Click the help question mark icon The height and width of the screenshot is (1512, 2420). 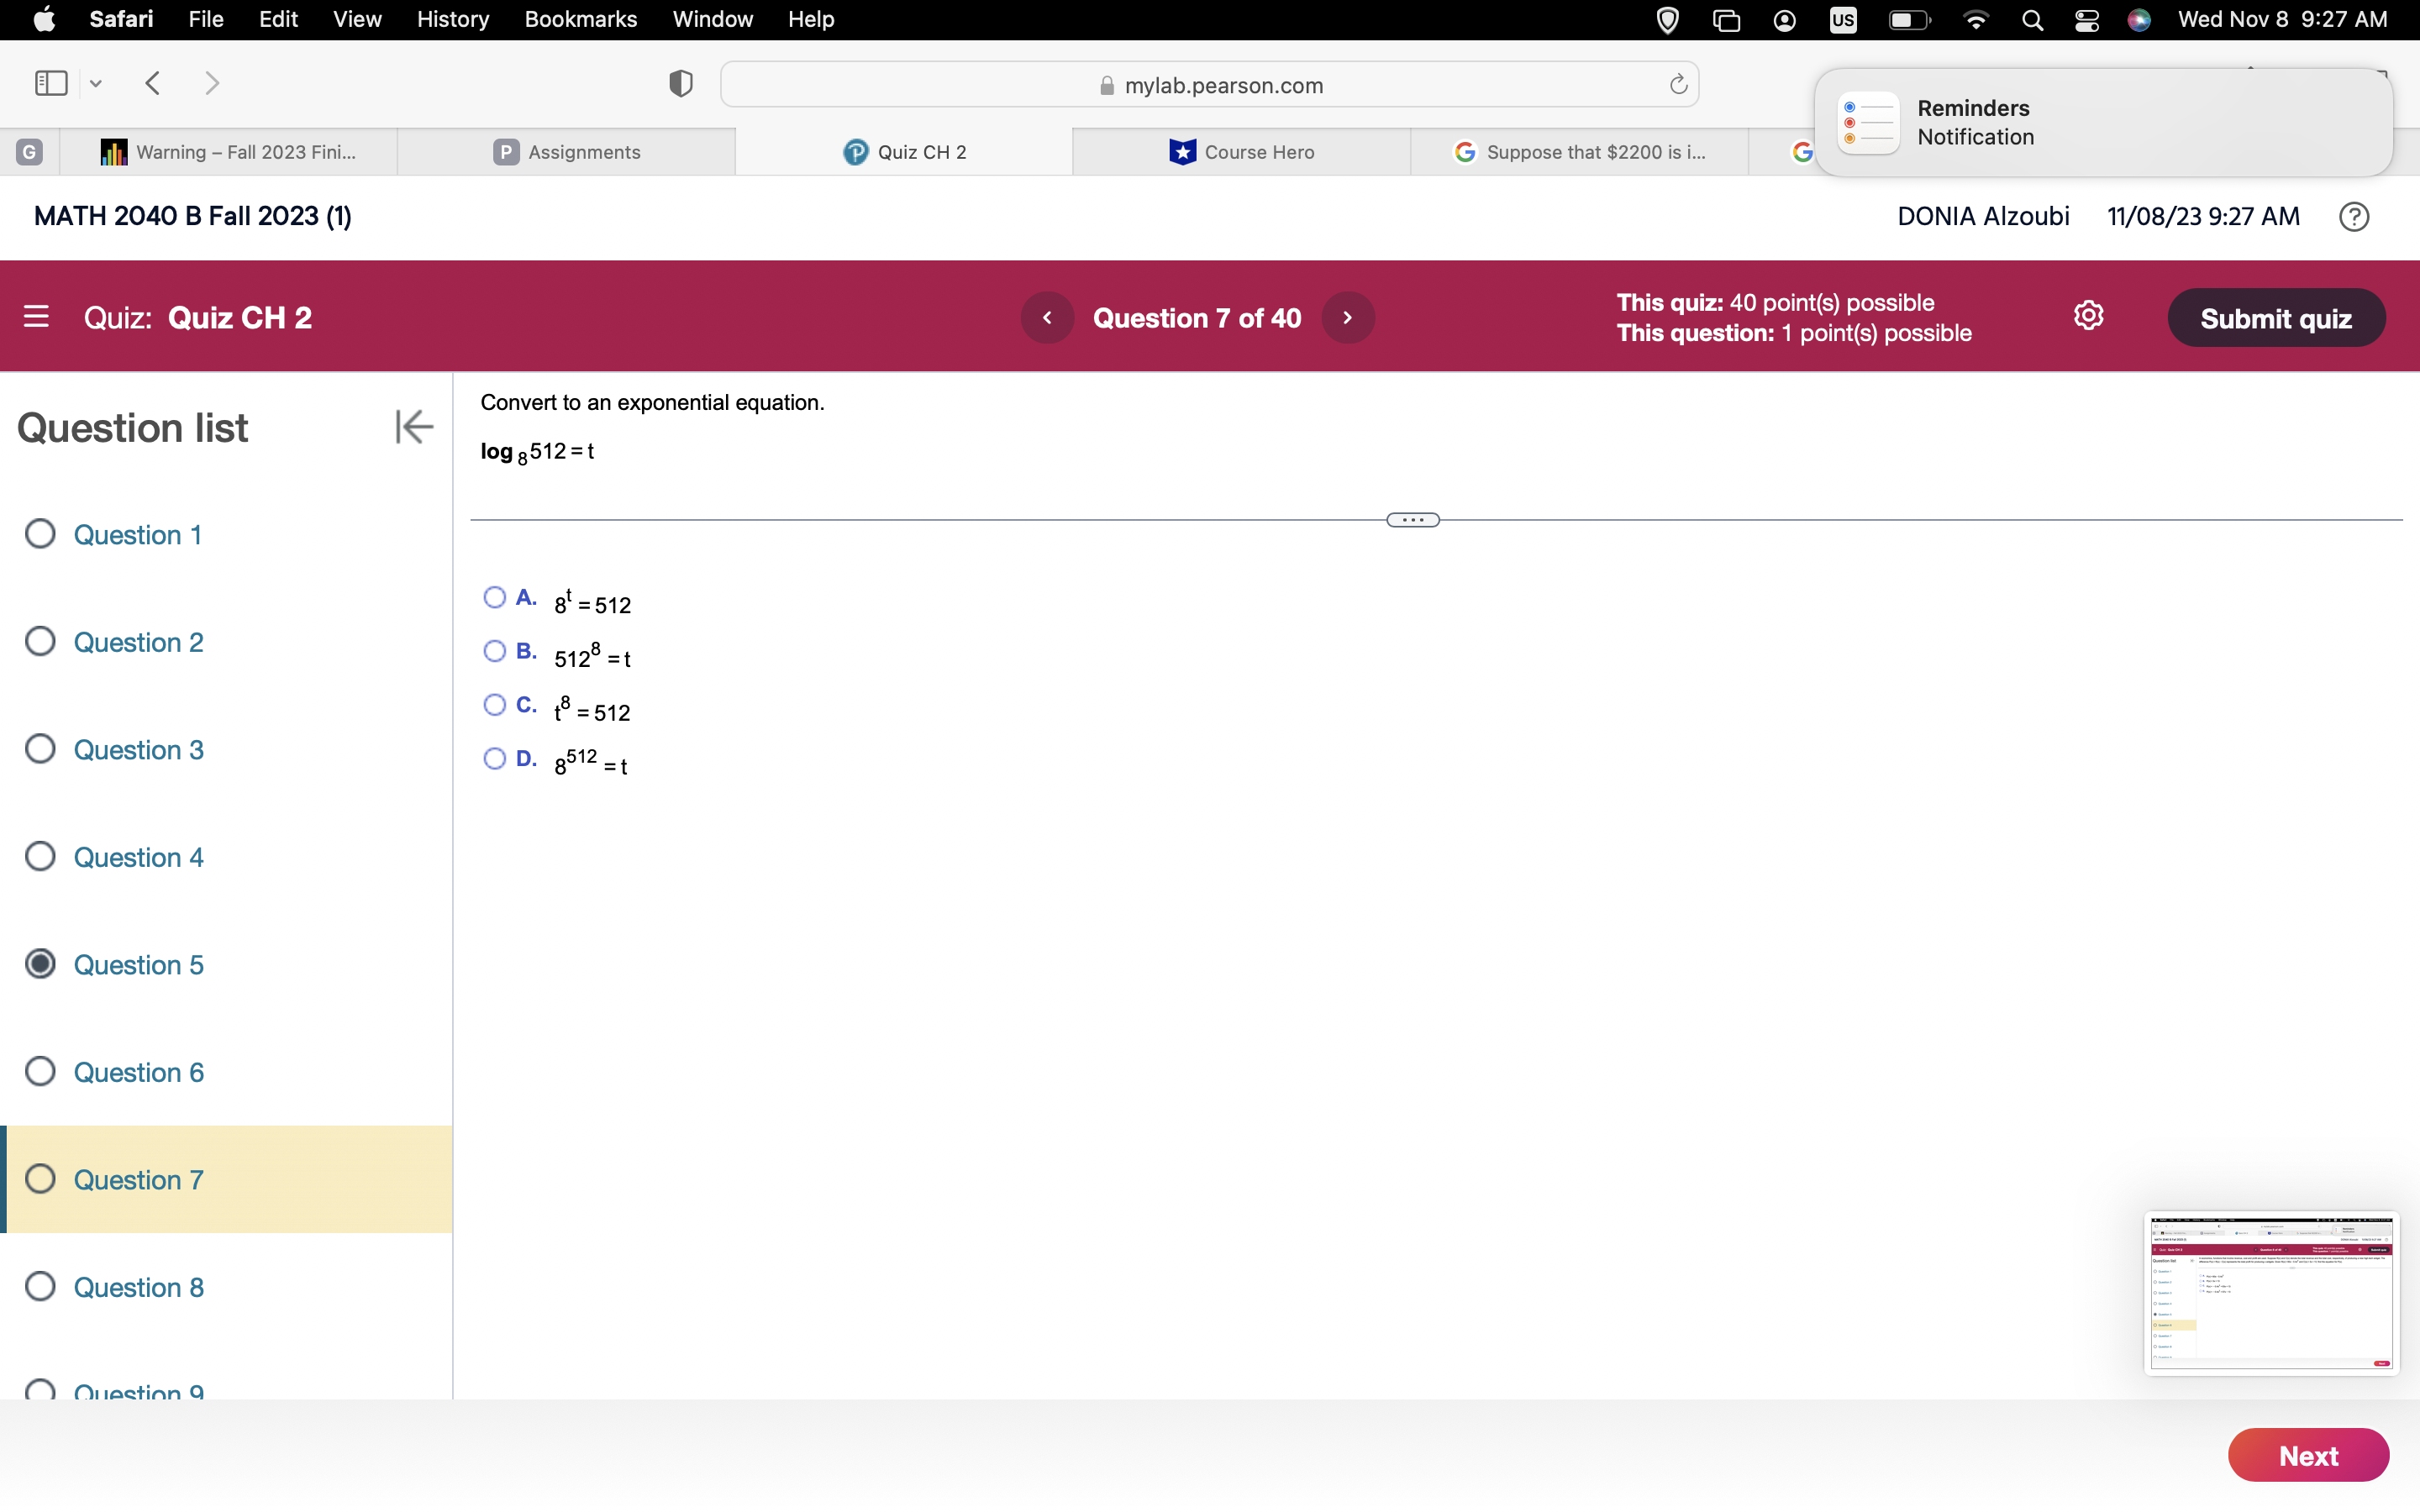[x=2353, y=216]
